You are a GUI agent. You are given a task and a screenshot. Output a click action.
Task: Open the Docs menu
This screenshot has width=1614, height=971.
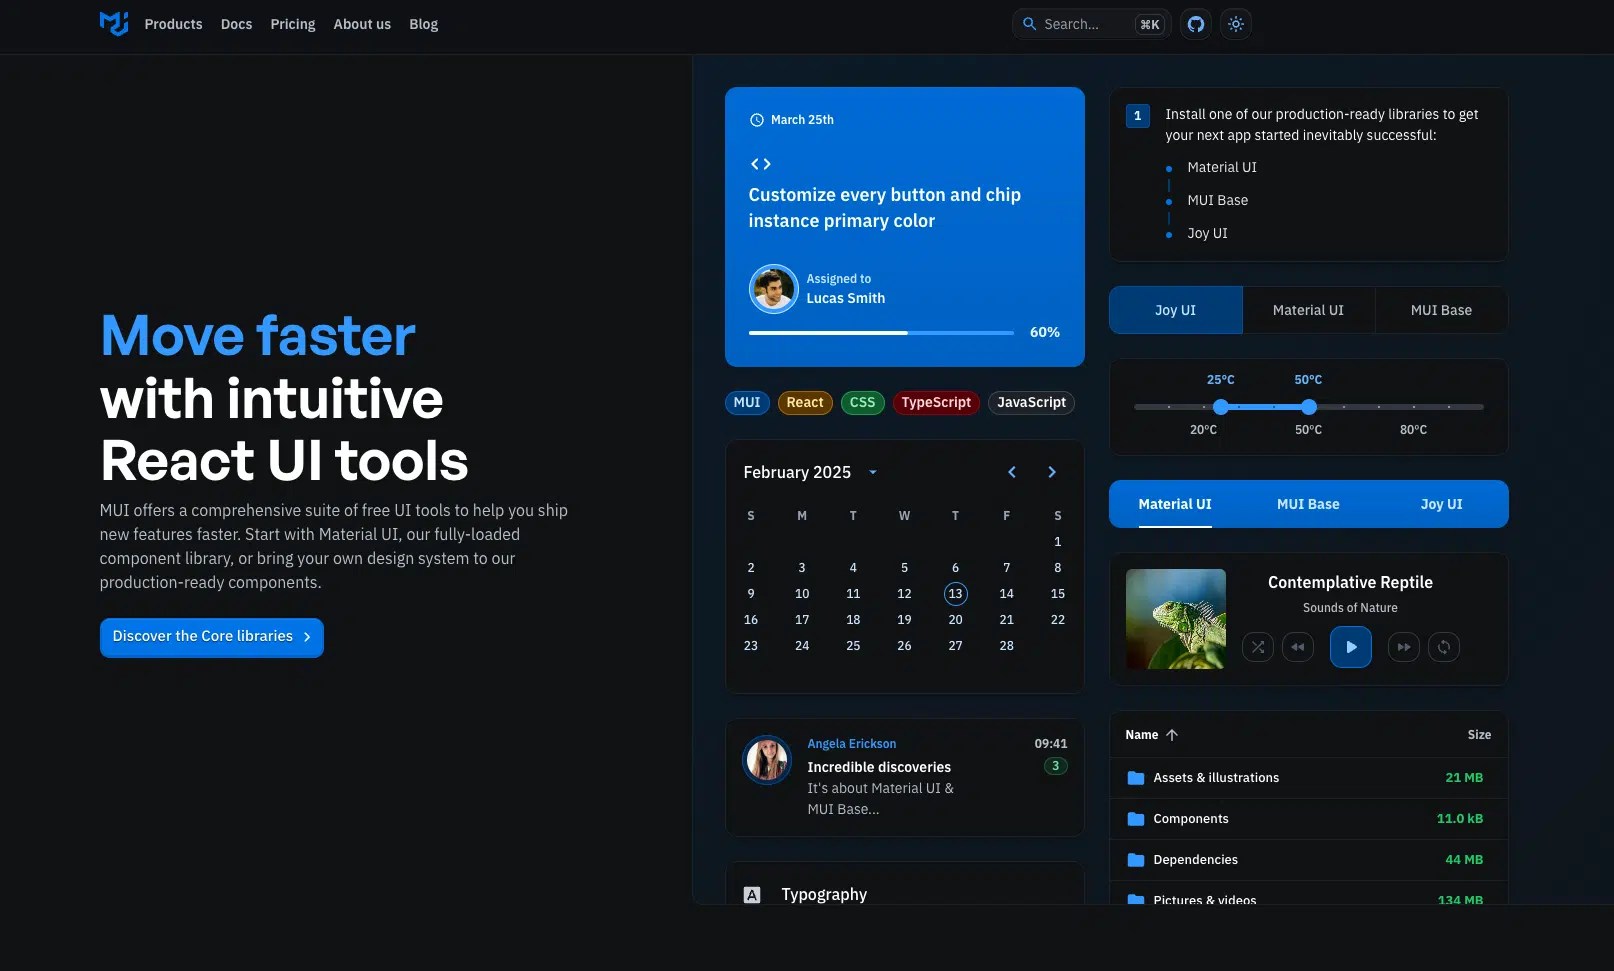tap(237, 24)
